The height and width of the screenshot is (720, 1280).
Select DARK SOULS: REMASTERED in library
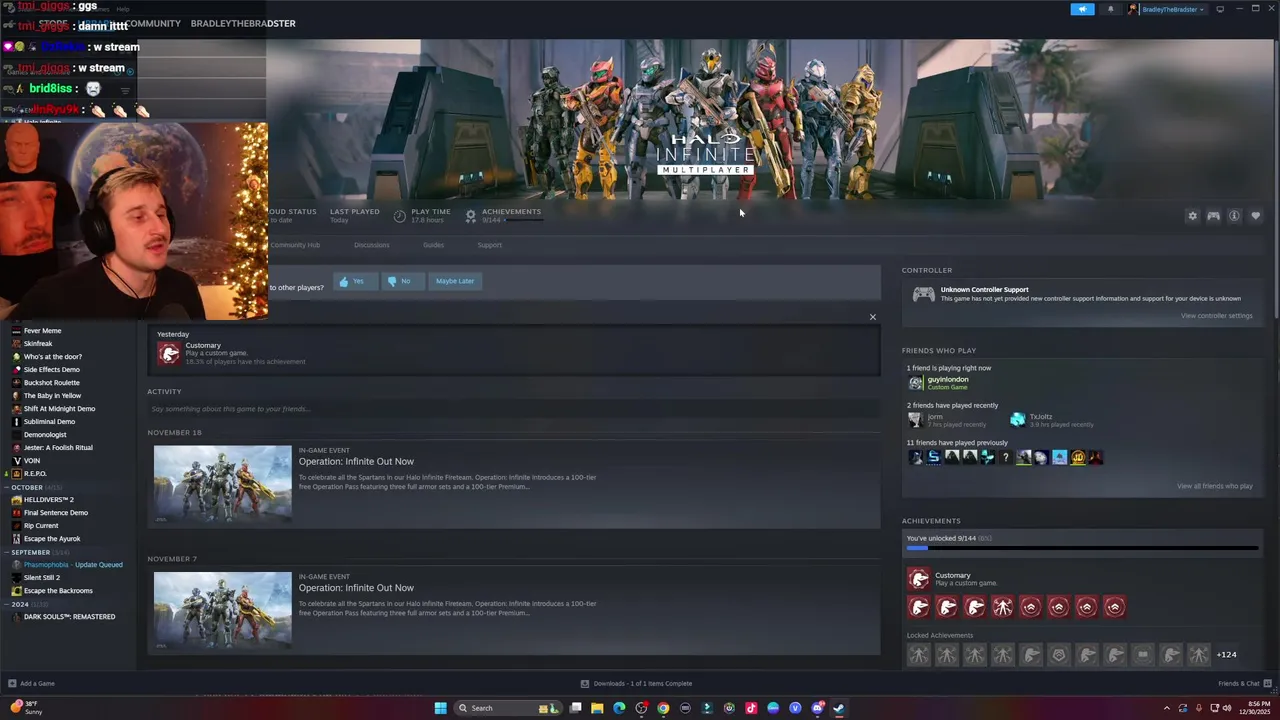[69, 617]
